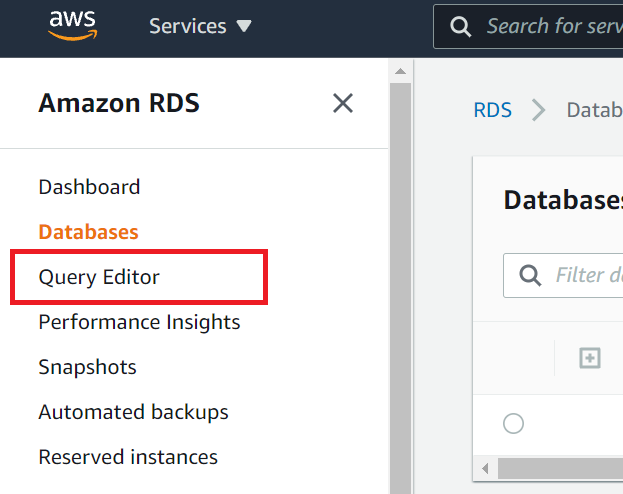The height and width of the screenshot is (494, 623).
Task: Click the horizontal scrollbar left arrow
Action: pos(486,468)
